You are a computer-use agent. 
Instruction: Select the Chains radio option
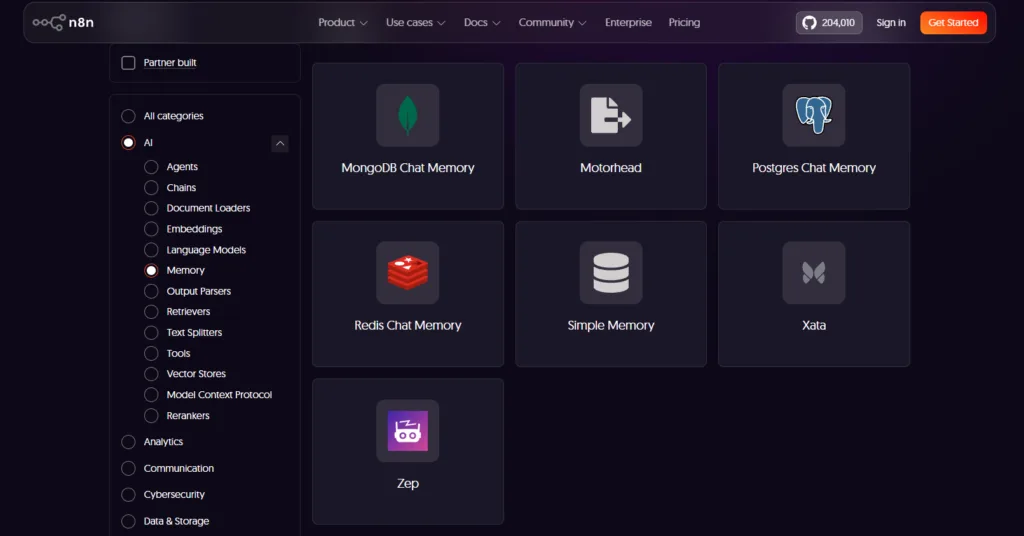click(x=151, y=188)
